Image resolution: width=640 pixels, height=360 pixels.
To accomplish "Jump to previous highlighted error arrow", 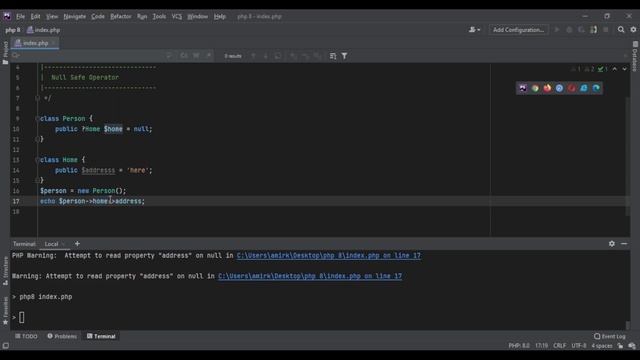I will click(615, 69).
